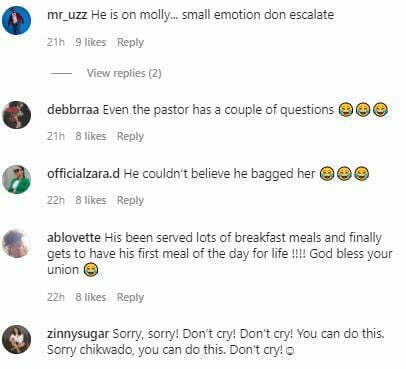
Task: Reply to mr_uzz comment
Action: coord(130,42)
